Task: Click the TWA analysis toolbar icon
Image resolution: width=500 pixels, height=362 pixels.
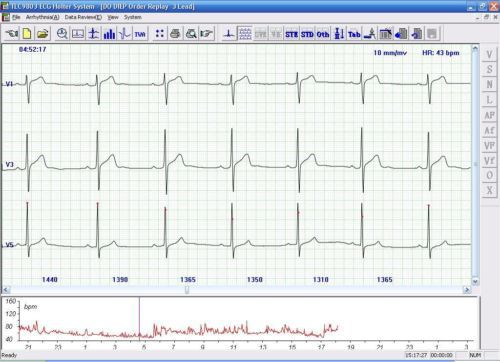Action: (x=140, y=33)
